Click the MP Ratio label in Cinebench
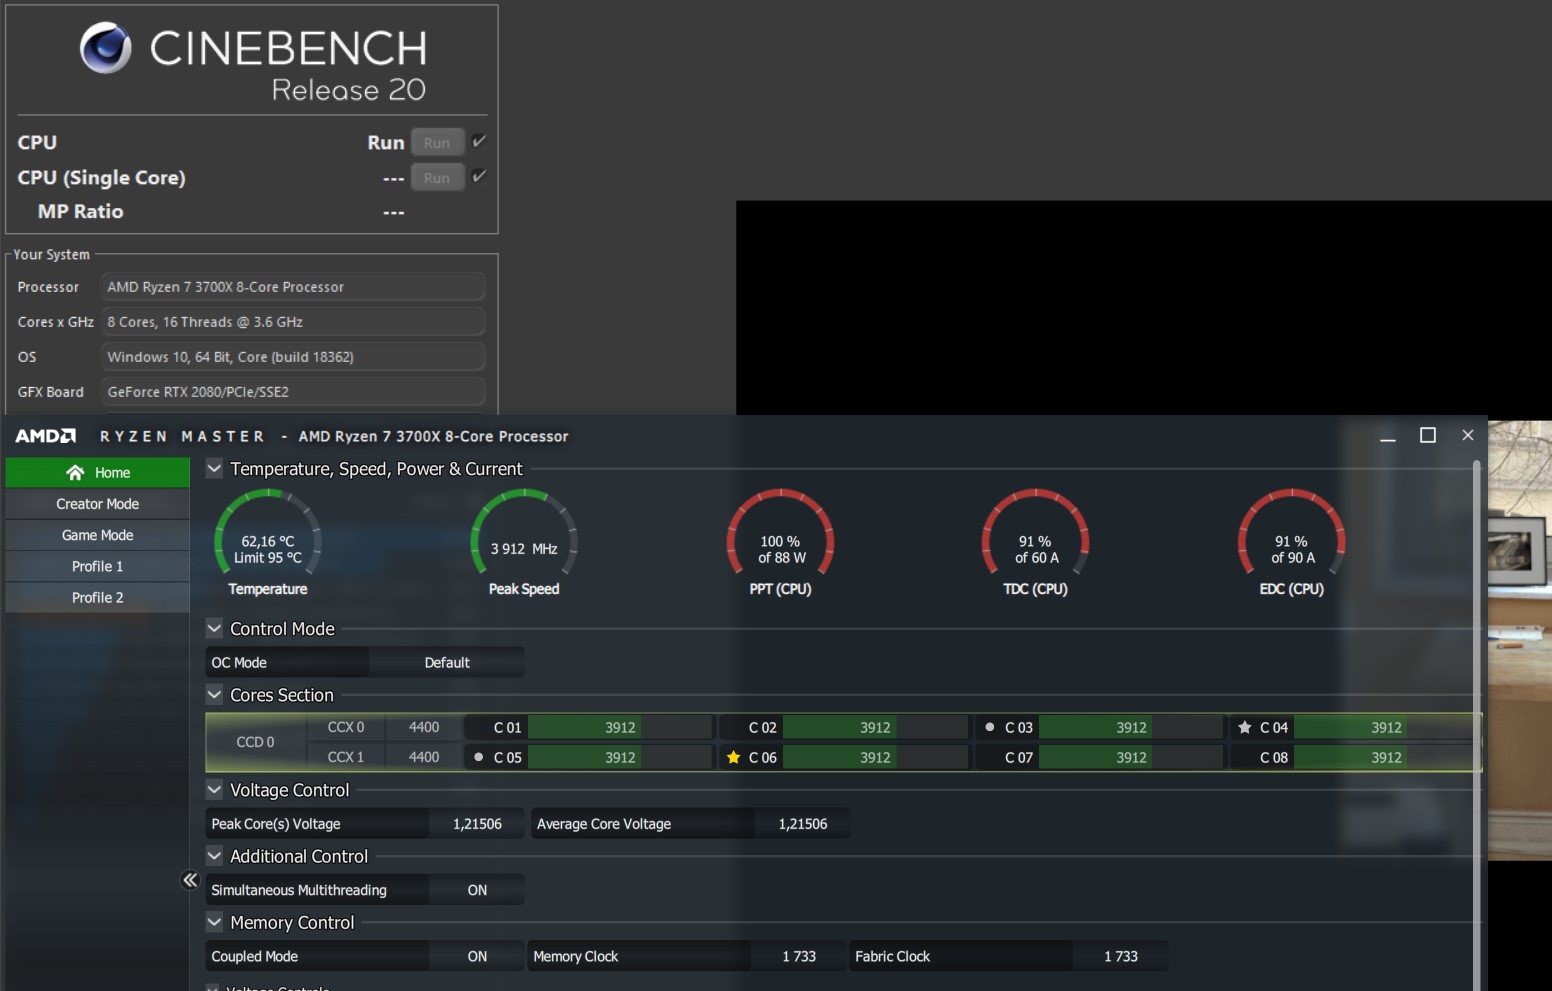The height and width of the screenshot is (991, 1552). (x=80, y=211)
